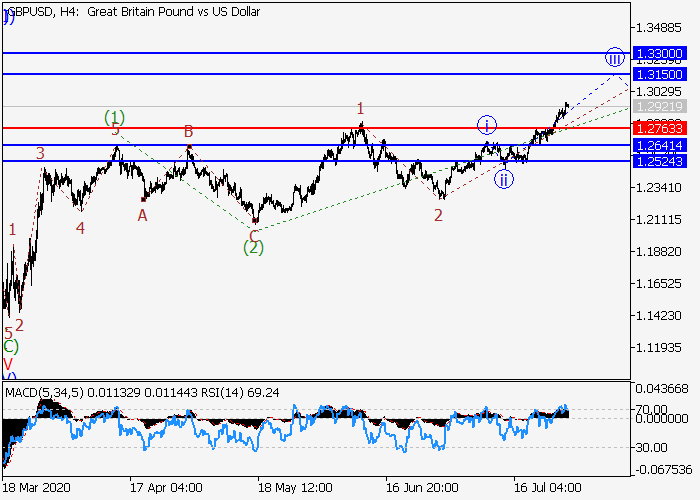Click the red C wave label
The width and height of the screenshot is (700, 500).
click(x=254, y=234)
